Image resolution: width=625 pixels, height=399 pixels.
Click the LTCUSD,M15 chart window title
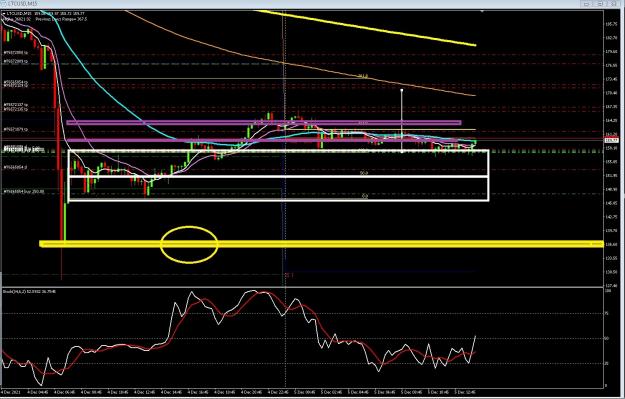click(22, 4)
